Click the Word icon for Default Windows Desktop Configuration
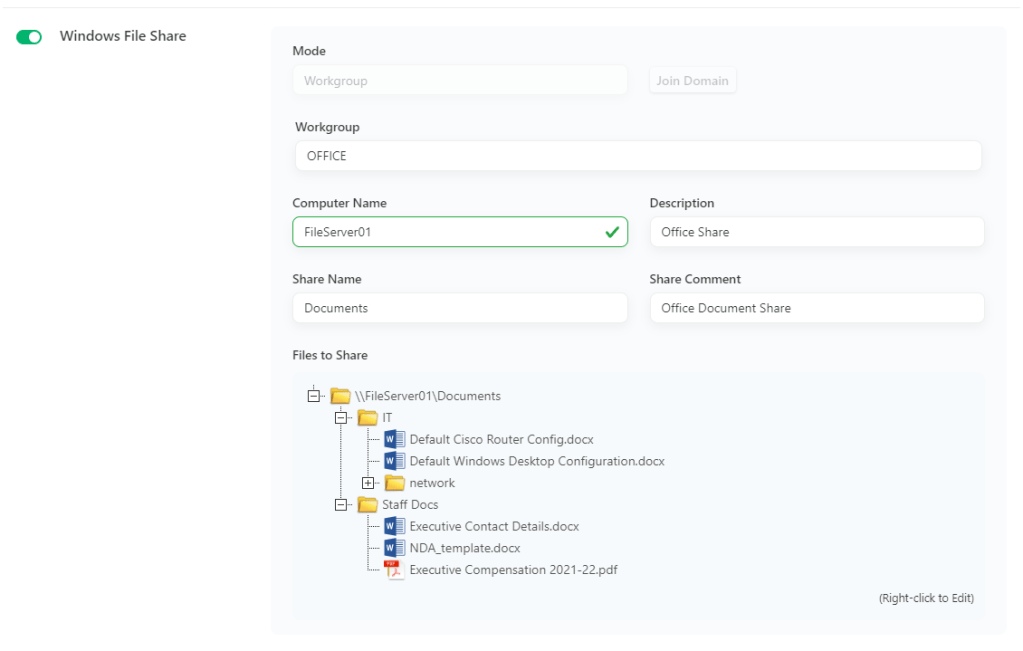 395,461
